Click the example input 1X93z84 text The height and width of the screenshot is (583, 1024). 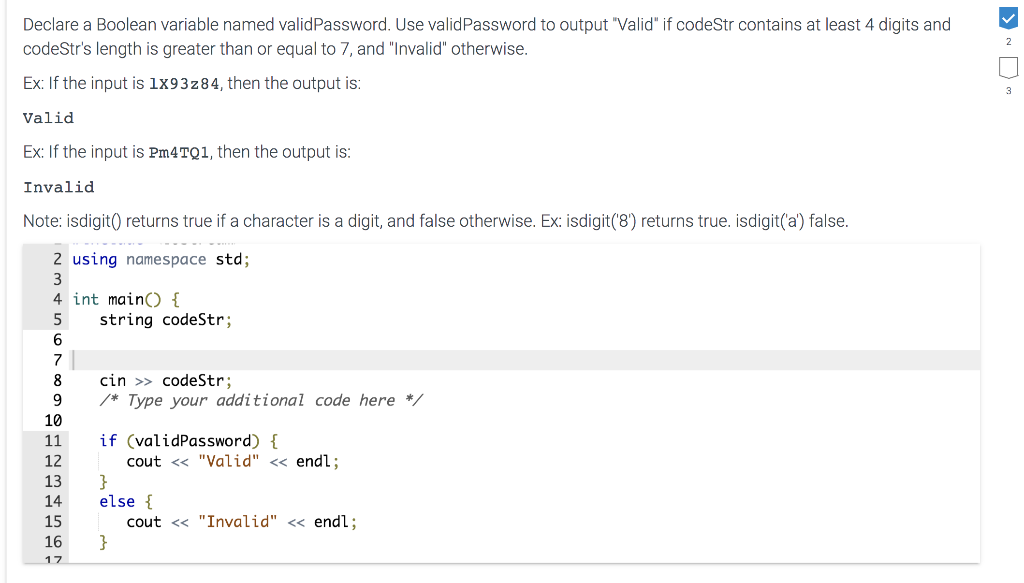[184, 84]
